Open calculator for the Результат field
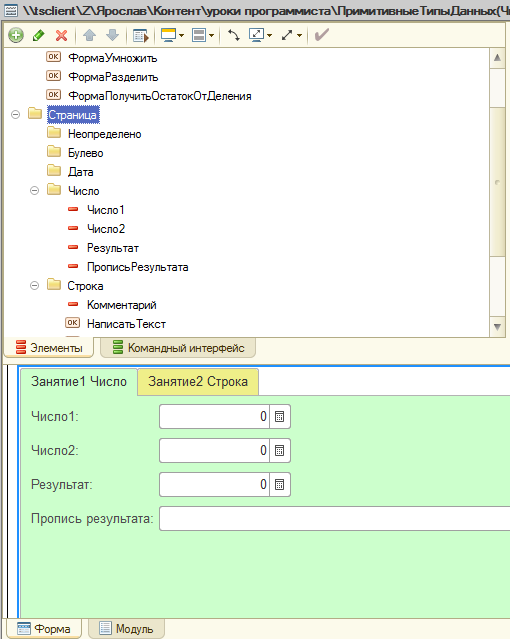The image size is (510, 639). (280, 485)
